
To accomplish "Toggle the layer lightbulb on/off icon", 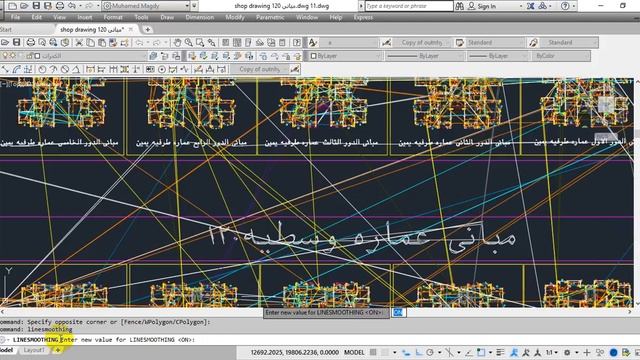I will 5,56.
